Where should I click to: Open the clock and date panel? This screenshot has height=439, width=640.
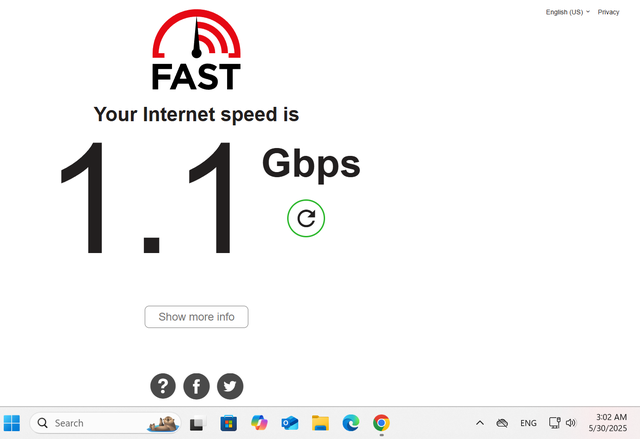click(x=608, y=423)
